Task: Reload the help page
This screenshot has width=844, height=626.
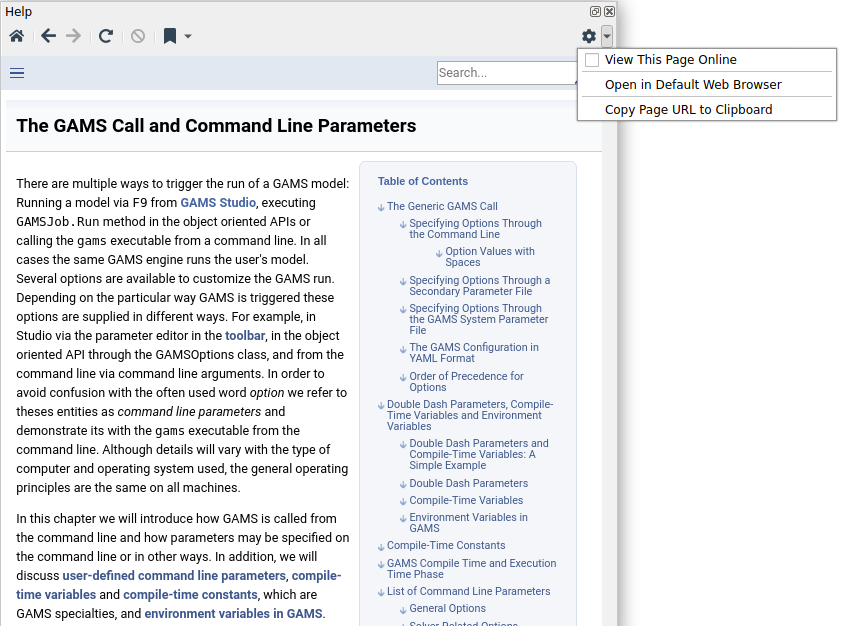Action: [x=106, y=36]
